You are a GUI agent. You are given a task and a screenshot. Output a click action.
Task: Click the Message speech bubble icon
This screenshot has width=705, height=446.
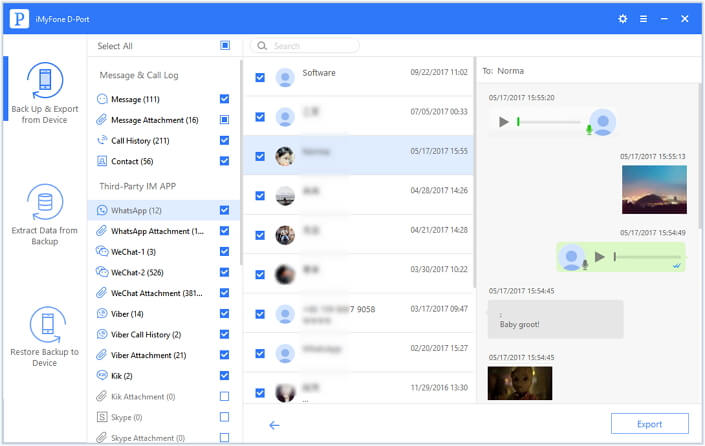pyautogui.click(x=102, y=99)
